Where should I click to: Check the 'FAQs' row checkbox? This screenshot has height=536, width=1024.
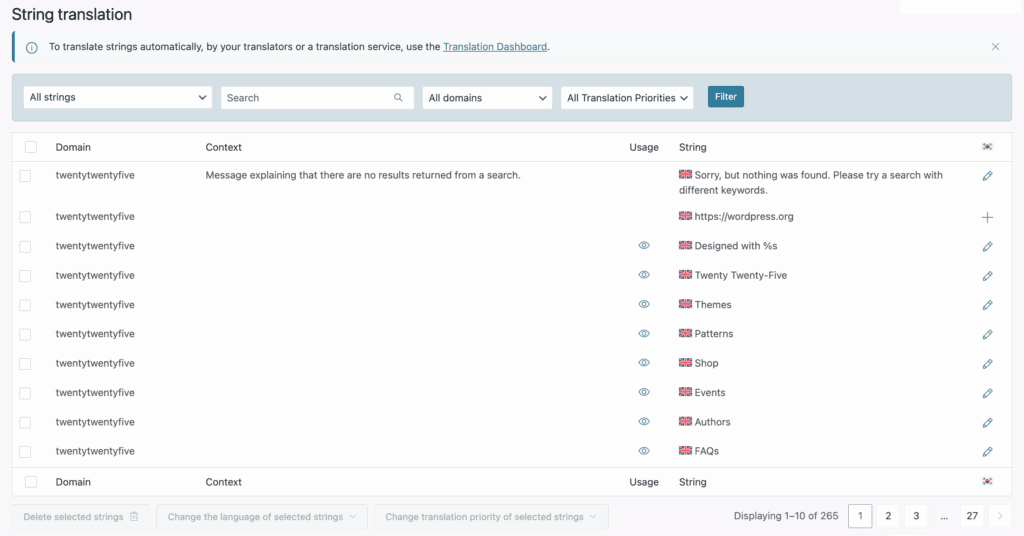tap(25, 452)
